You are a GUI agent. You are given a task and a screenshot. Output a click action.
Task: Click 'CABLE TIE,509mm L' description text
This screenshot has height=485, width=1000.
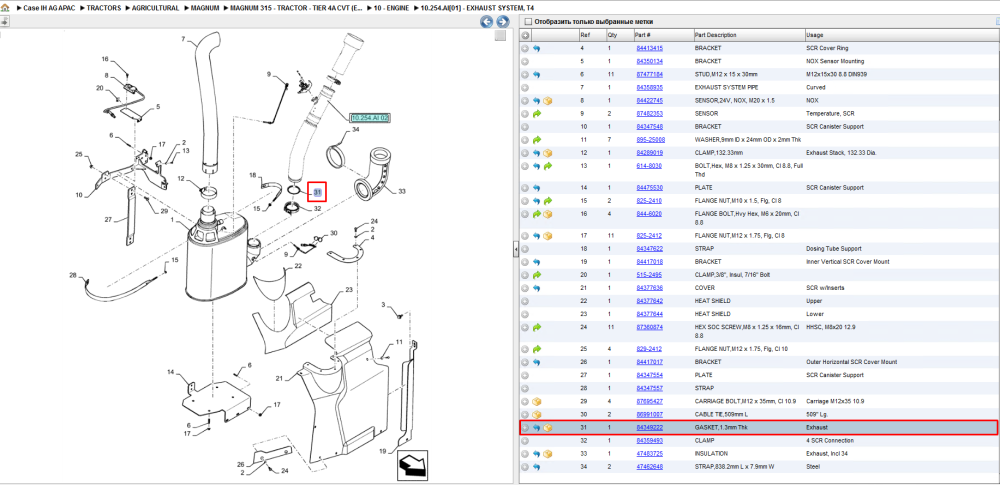[x=723, y=414]
